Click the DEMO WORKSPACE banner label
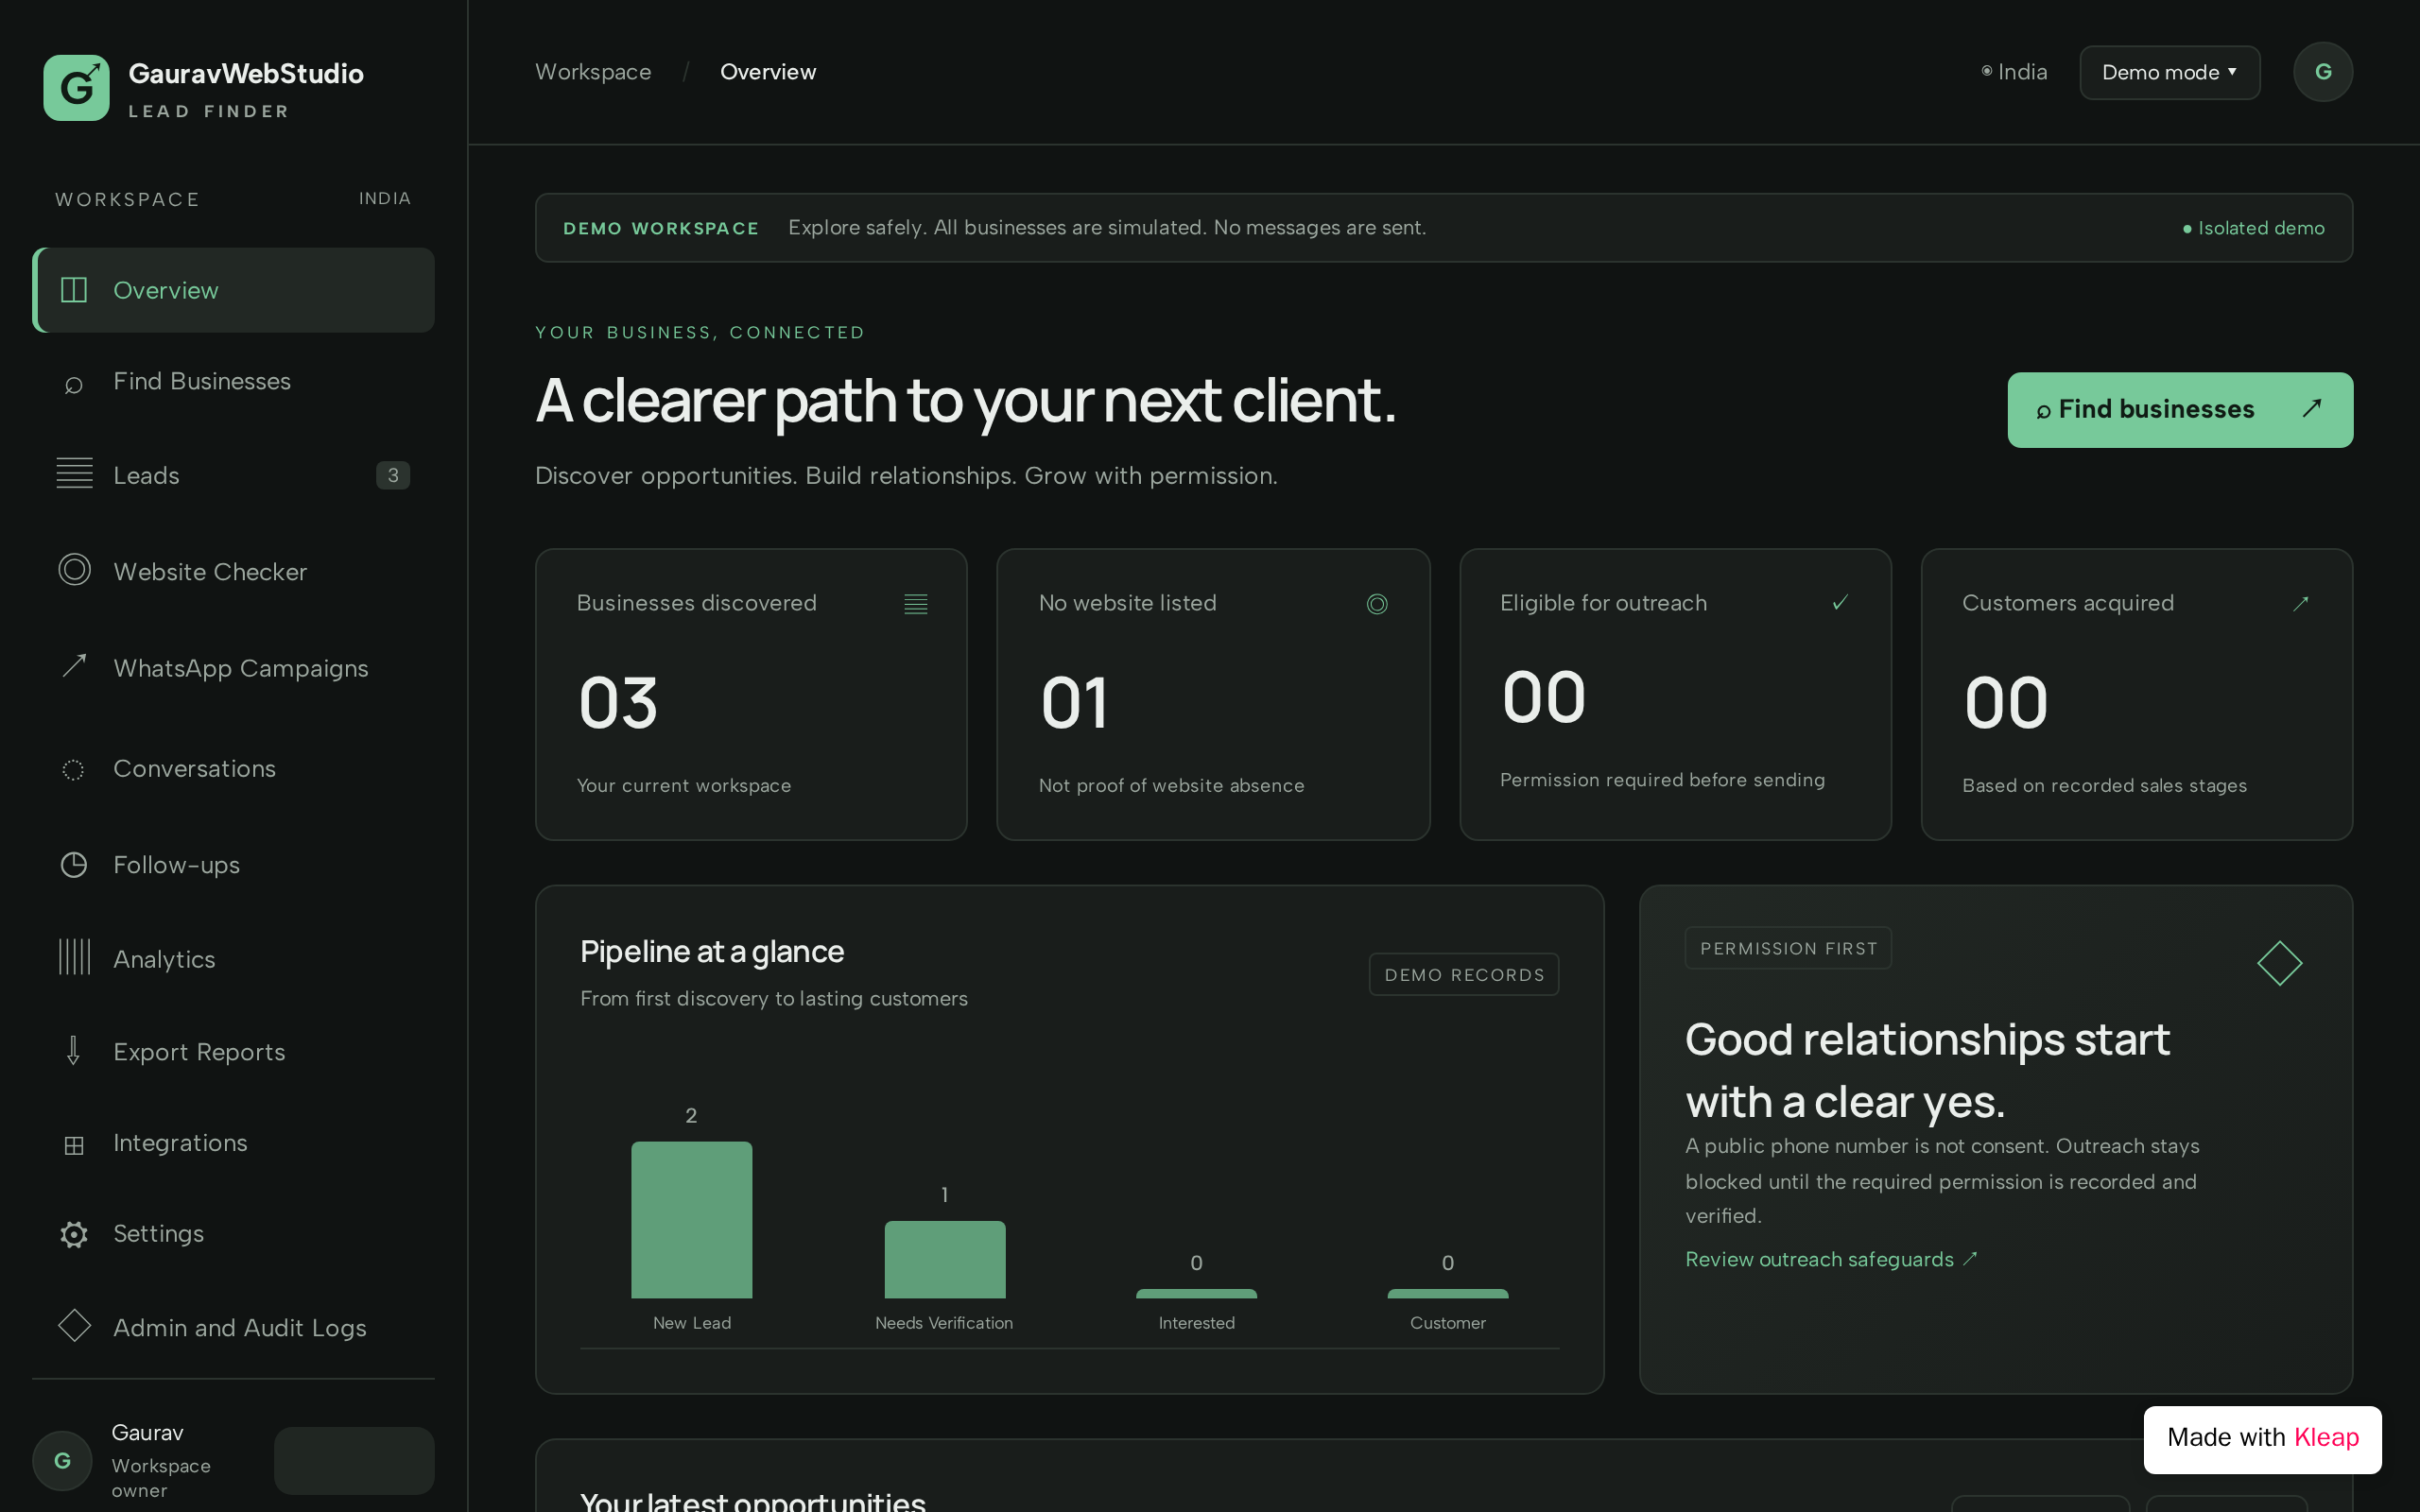This screenshot has height=1512, width=2420. pyautogui.click(x=661, y=228)
